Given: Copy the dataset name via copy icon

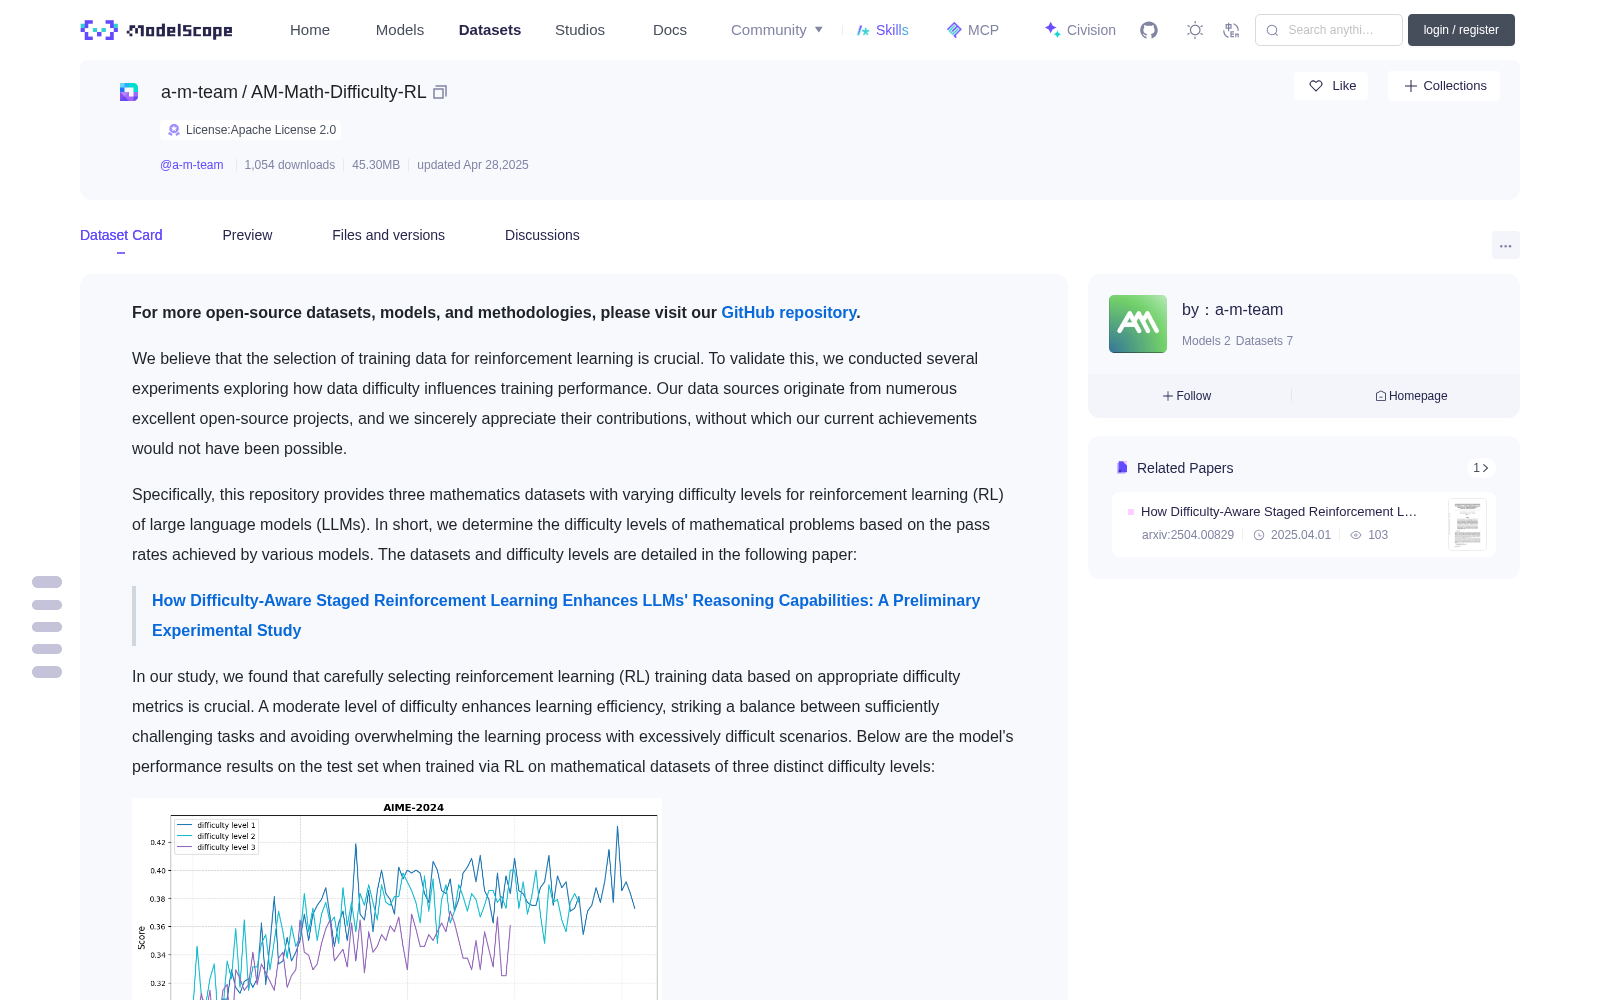Looking at the screenshot, I should 440,92.
